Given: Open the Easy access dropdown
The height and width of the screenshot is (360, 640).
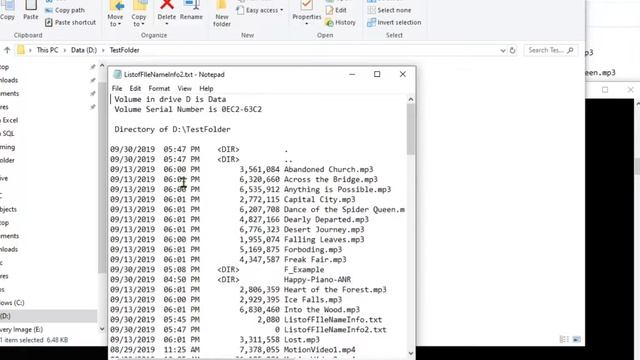Looking at the screenshot, I should [x=260, y=10].
